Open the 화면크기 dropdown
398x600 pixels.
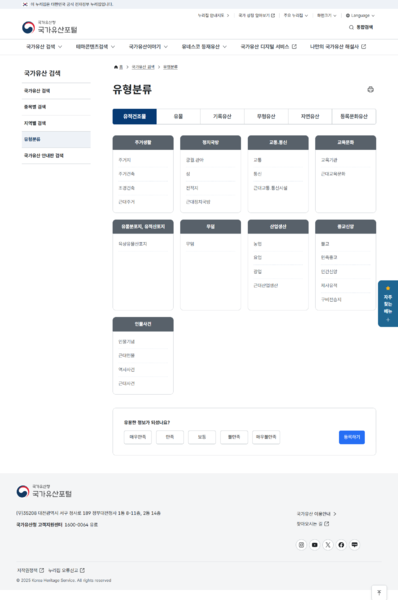click(326, 16)
